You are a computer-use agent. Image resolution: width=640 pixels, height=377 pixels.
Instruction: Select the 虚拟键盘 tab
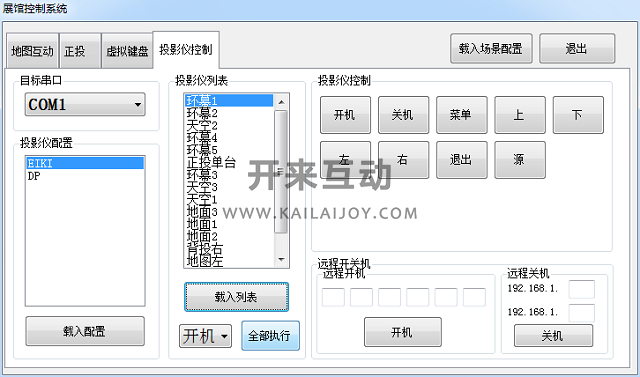pyautogui.click(x=127, y=51)
